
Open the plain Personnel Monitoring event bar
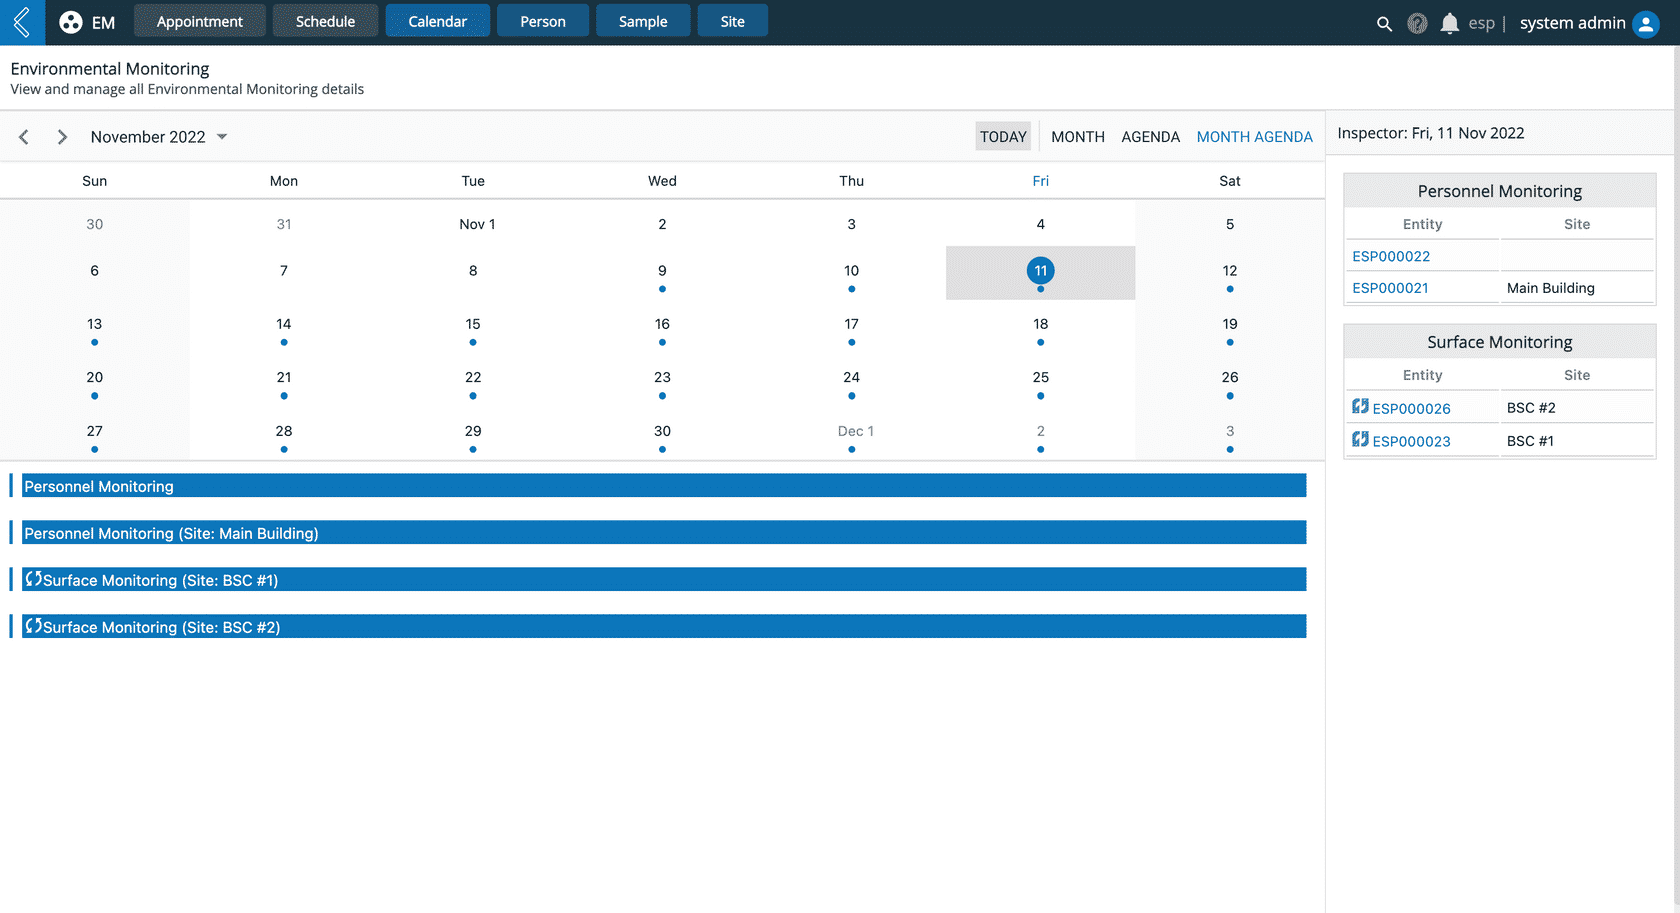coord(664,486)
